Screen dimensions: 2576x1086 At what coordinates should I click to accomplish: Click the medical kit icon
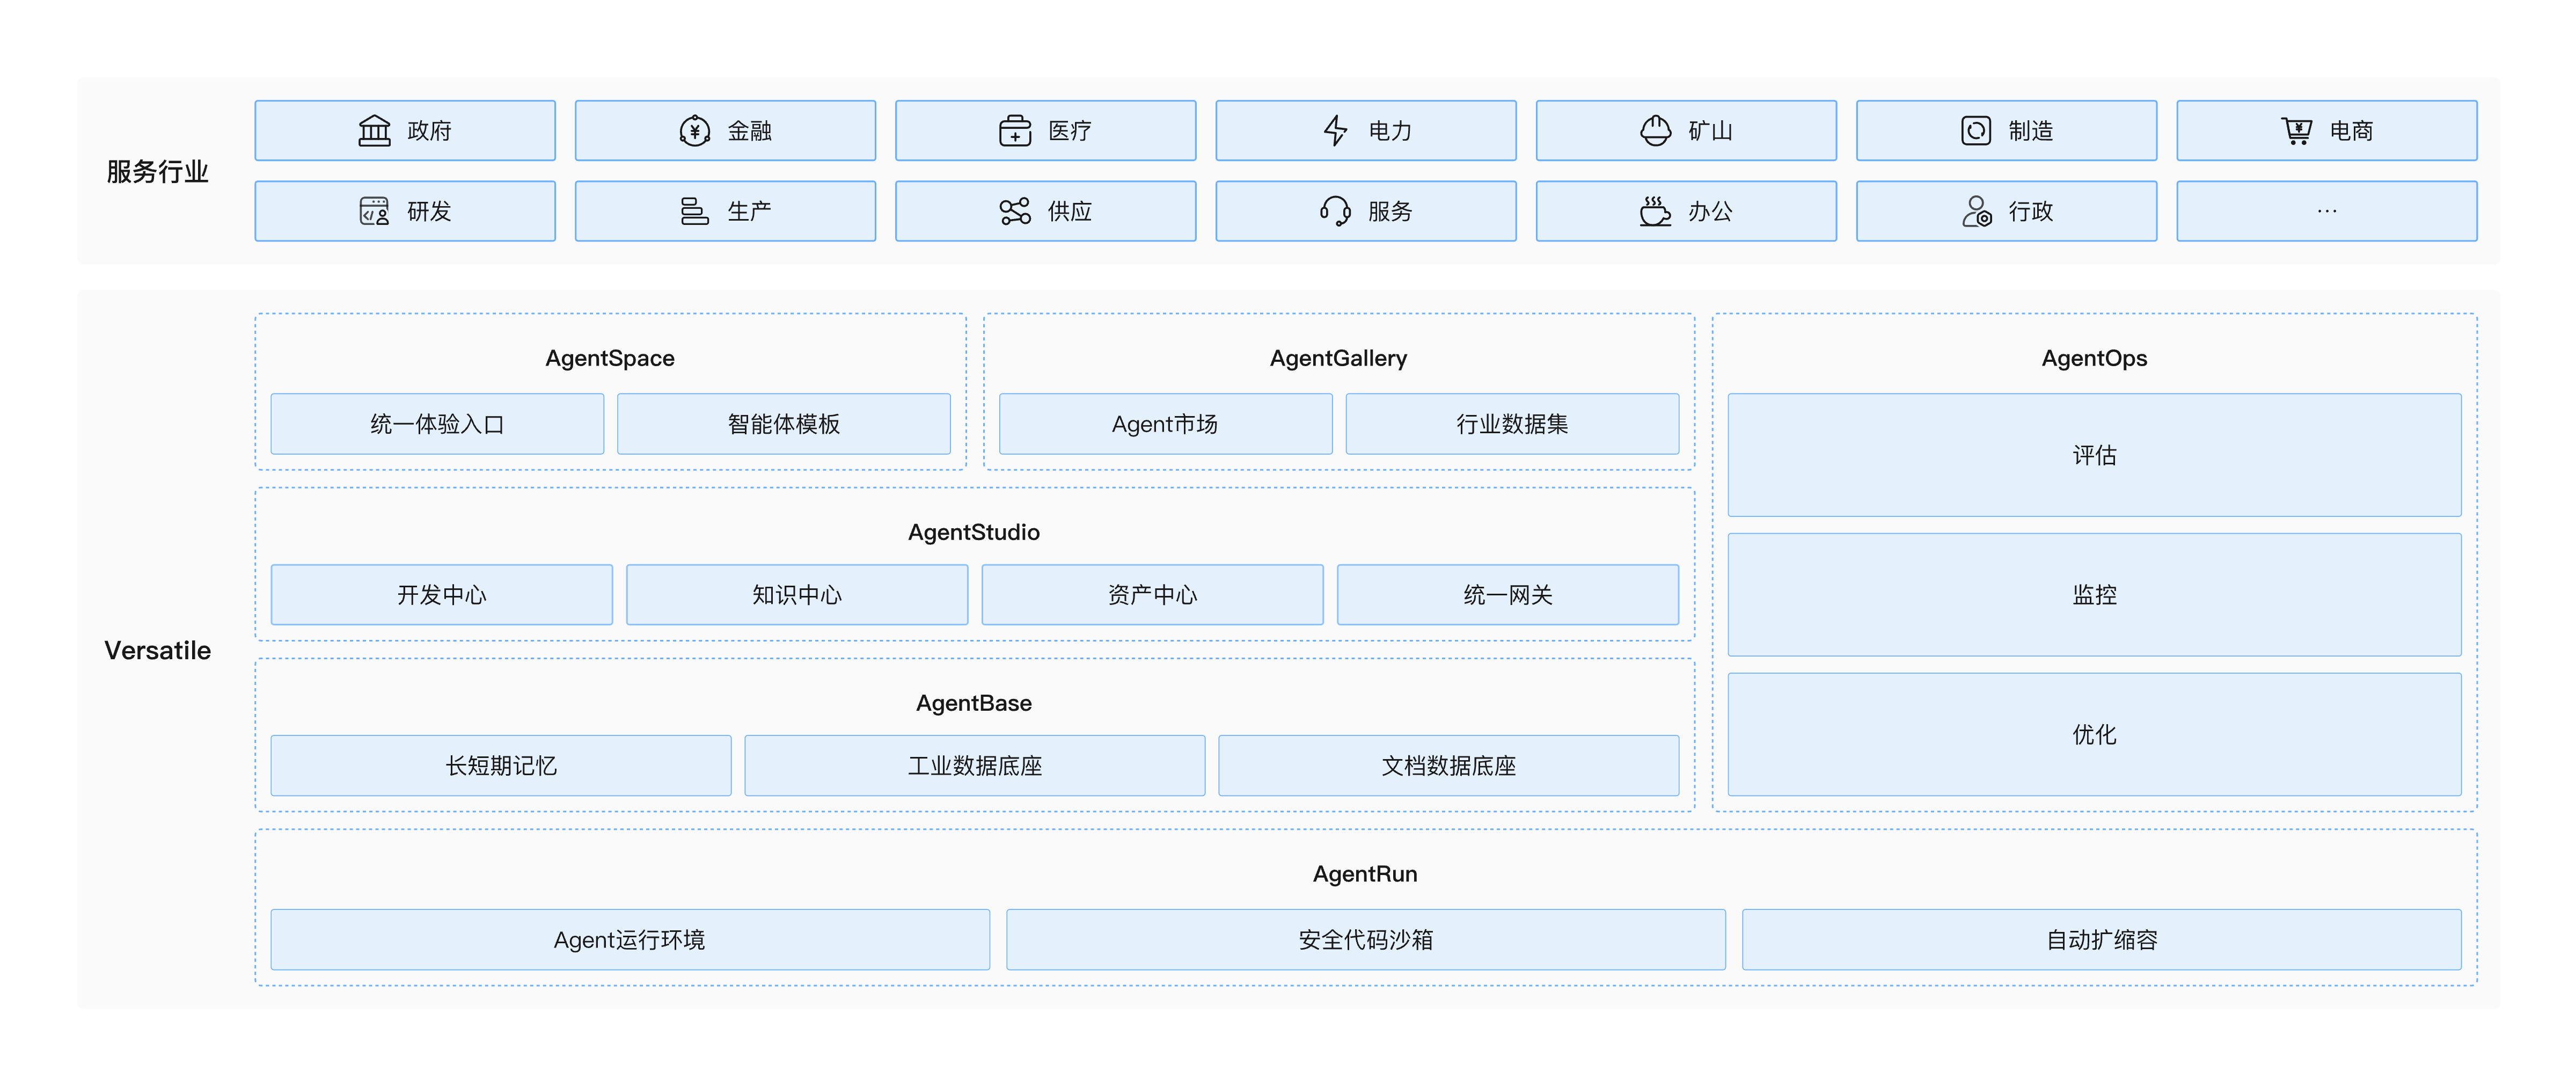pyautogui.click(x=1014, y=131)
